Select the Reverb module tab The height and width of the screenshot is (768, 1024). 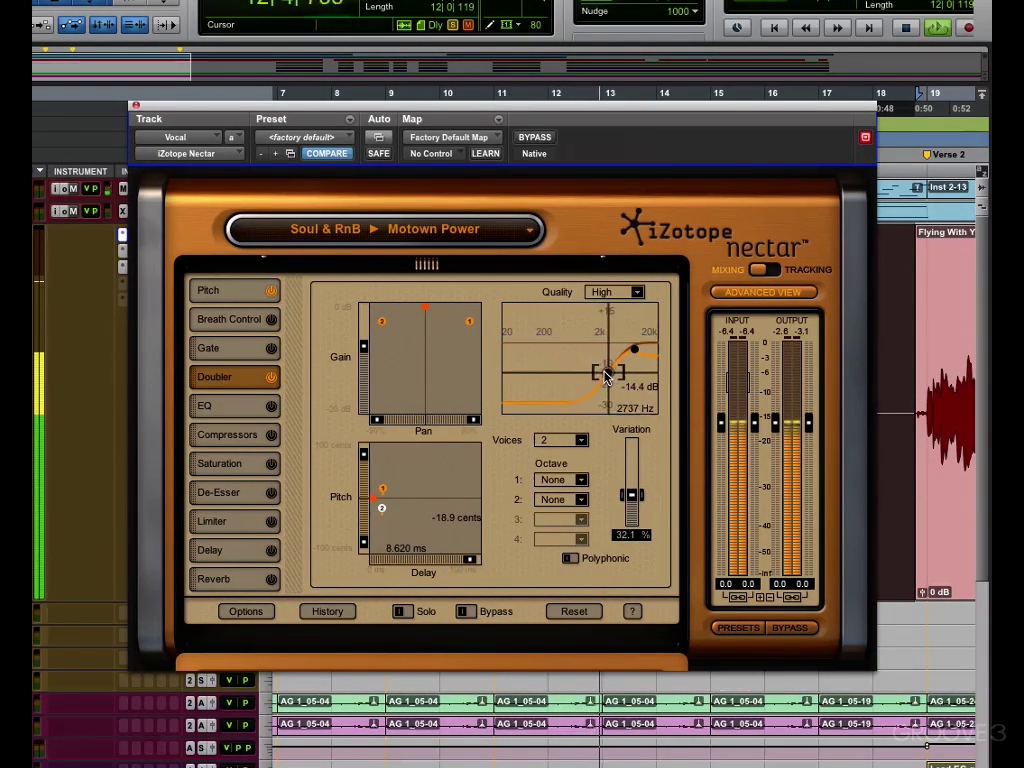coord(234,579)
